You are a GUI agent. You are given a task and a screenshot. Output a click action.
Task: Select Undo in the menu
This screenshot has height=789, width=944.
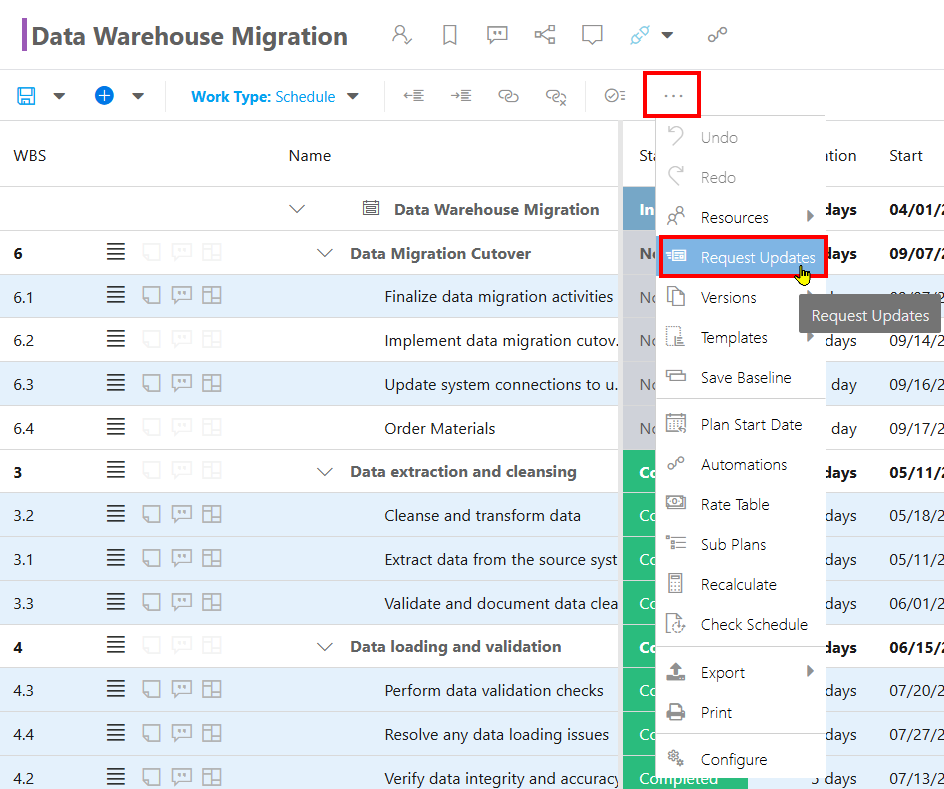pos(741,137)
